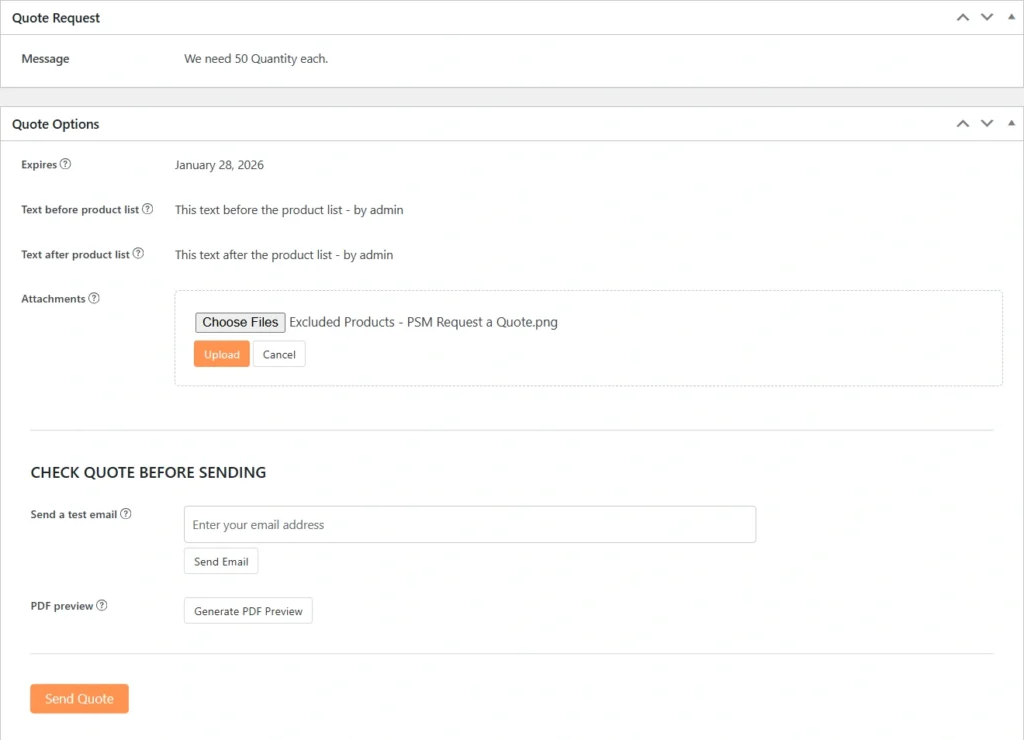Click the Quote Options panel title

(x=56, y=124)
